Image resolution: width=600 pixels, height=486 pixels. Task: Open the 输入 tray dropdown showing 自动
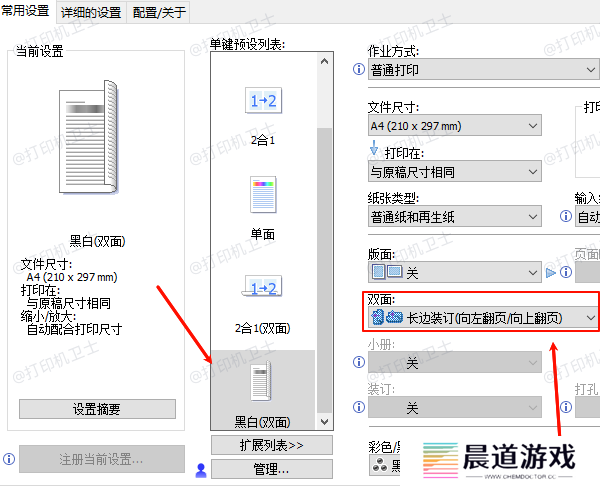pos(587,217)
